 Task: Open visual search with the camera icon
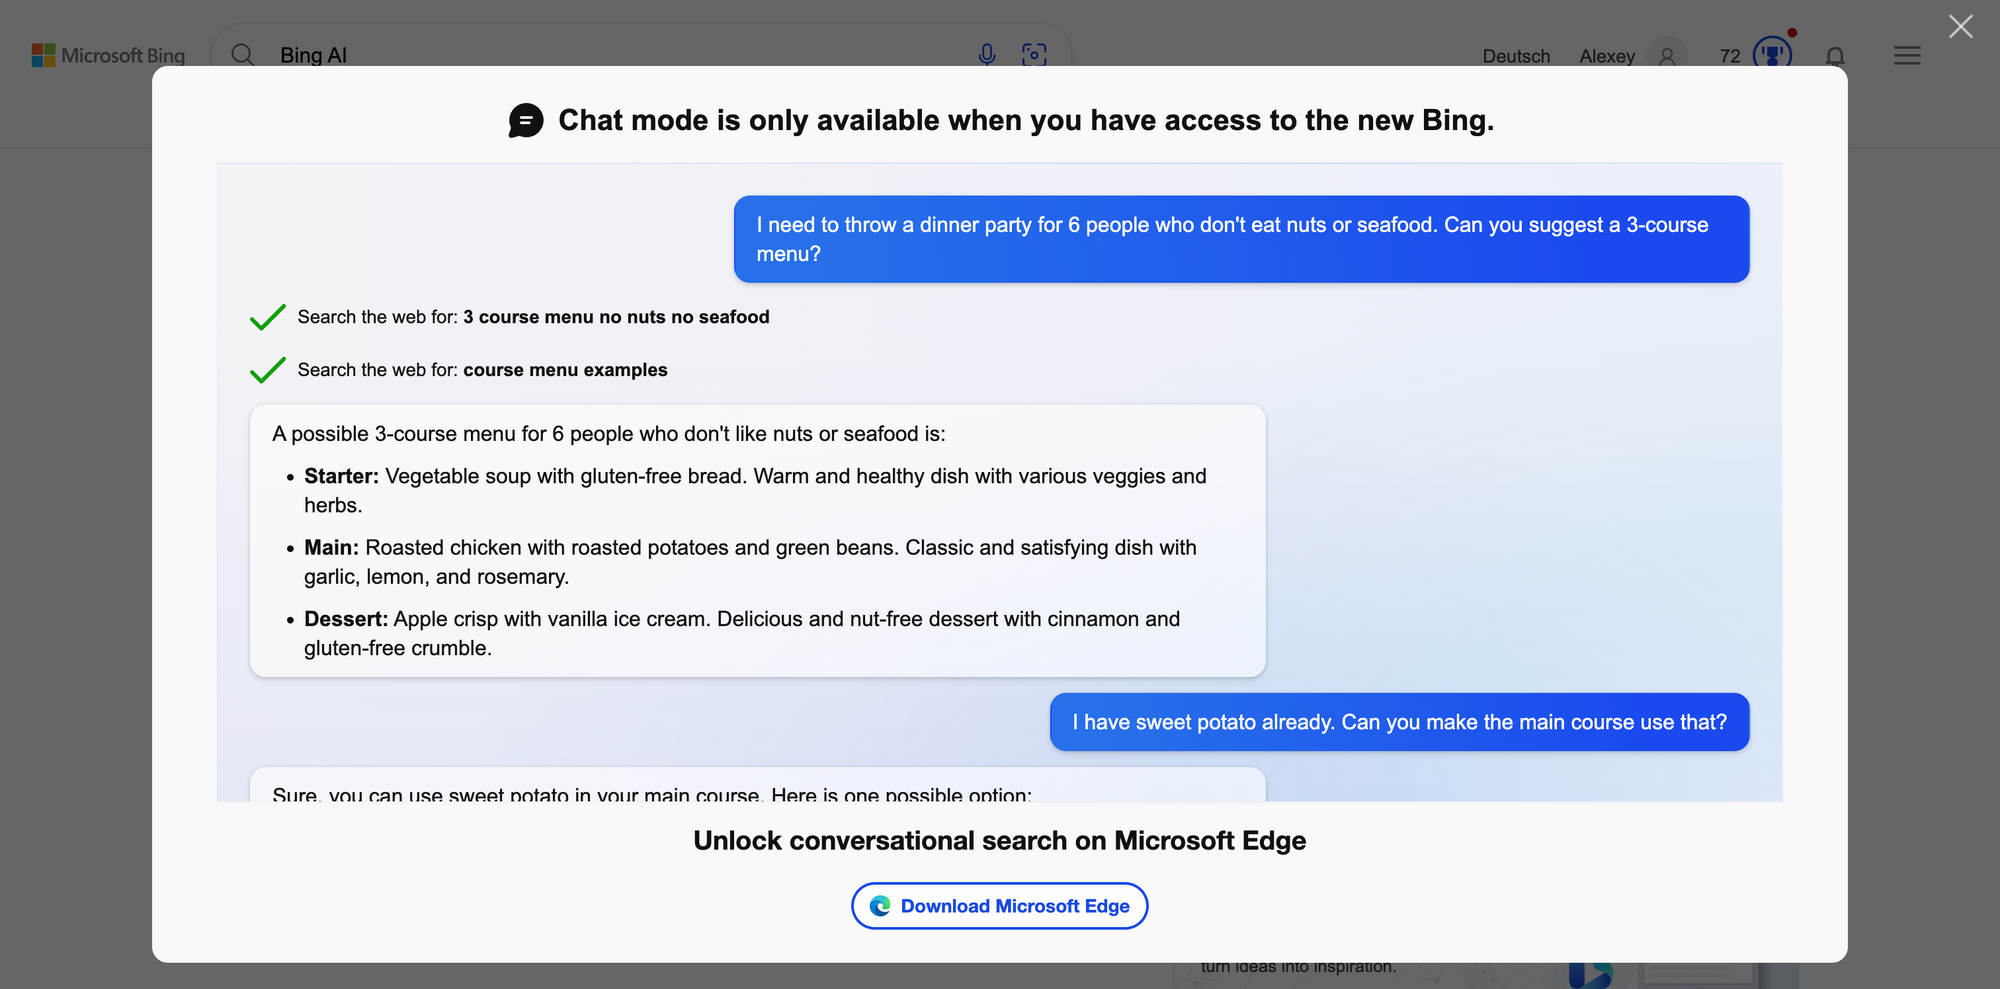coord(1035,55)
